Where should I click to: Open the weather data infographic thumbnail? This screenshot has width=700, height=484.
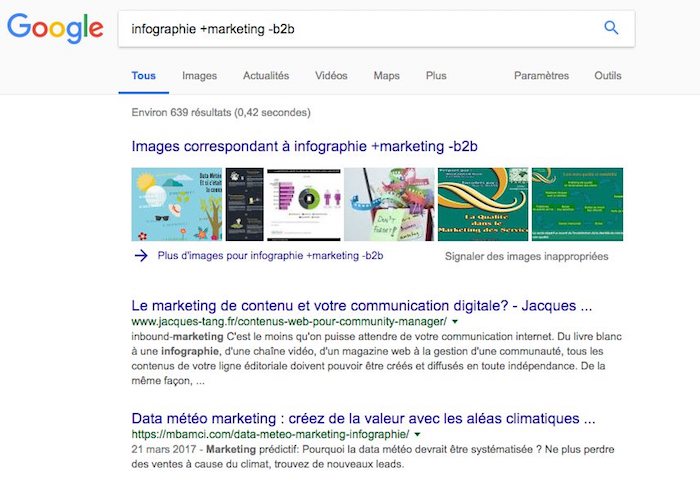pyautogui.click(x=177, y=204)
